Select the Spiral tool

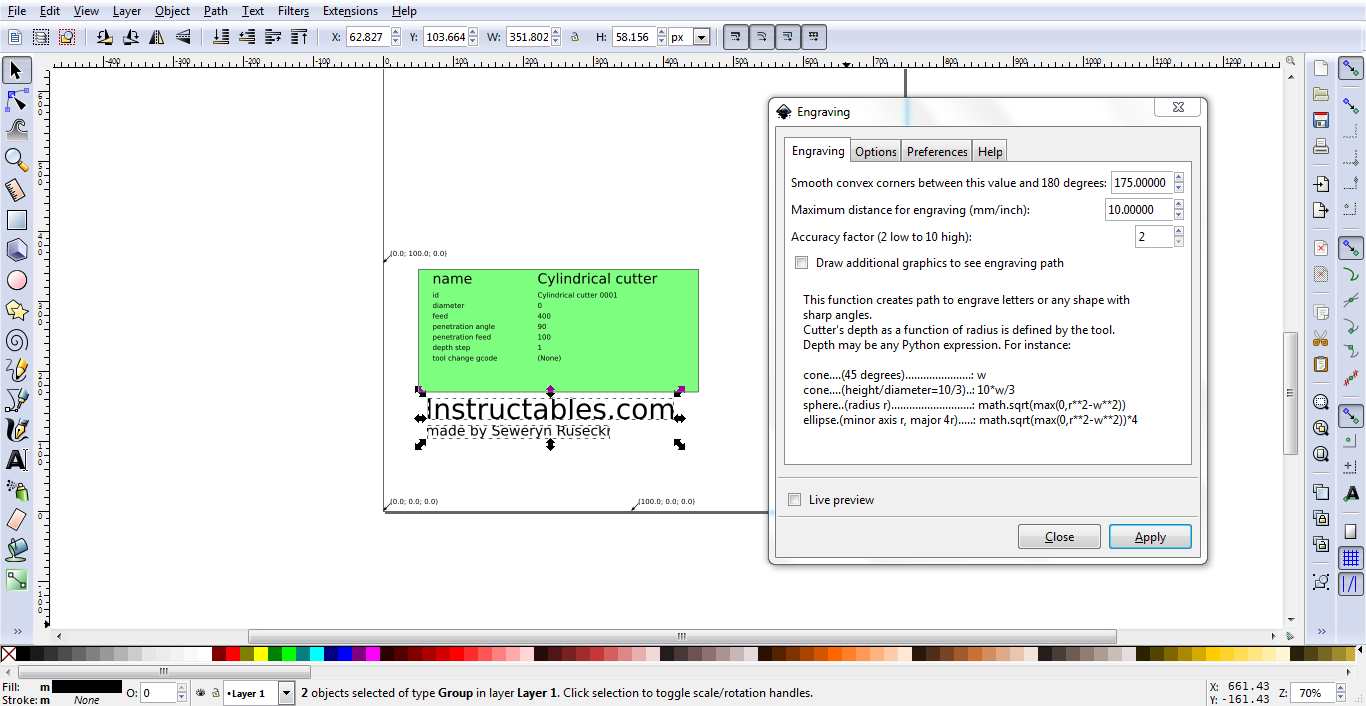click(x=16, y=339)
